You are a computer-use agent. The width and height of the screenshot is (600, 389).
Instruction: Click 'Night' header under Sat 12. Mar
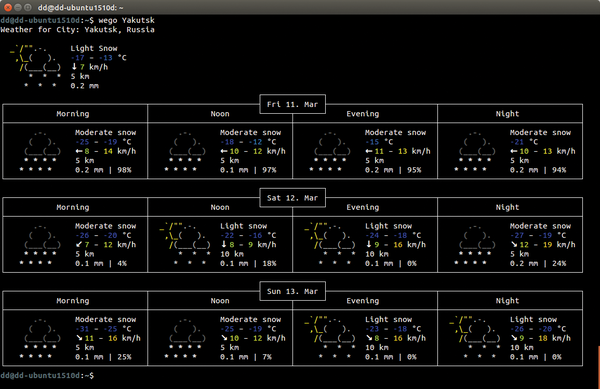click(x=507, y=207)
